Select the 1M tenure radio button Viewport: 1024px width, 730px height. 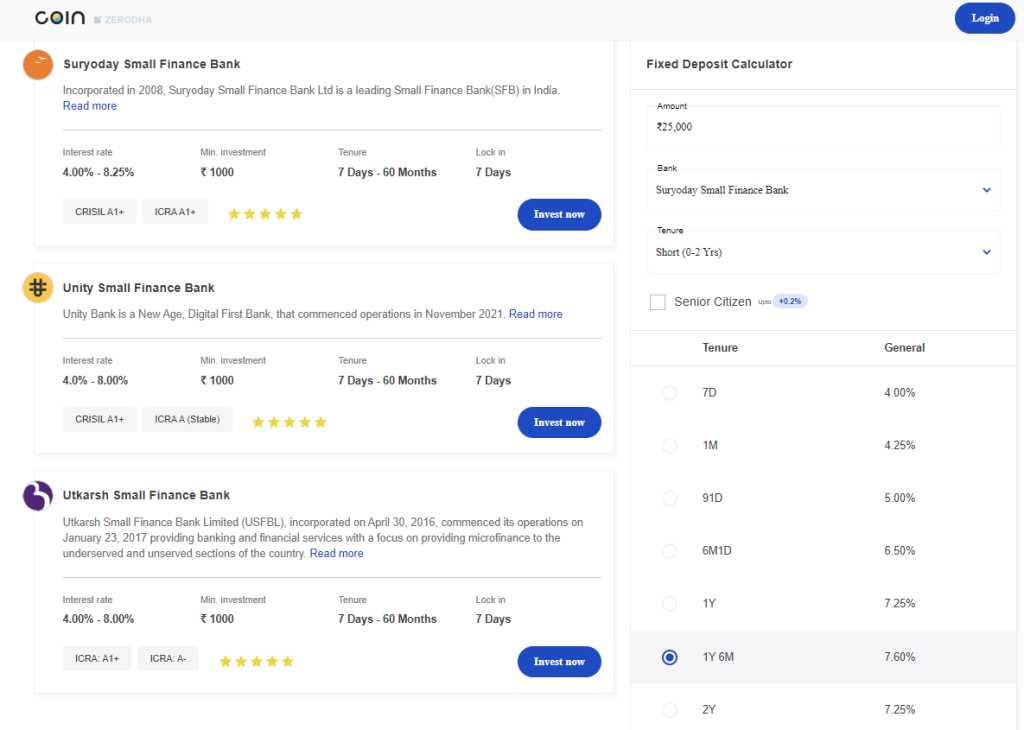pos(669,446)
